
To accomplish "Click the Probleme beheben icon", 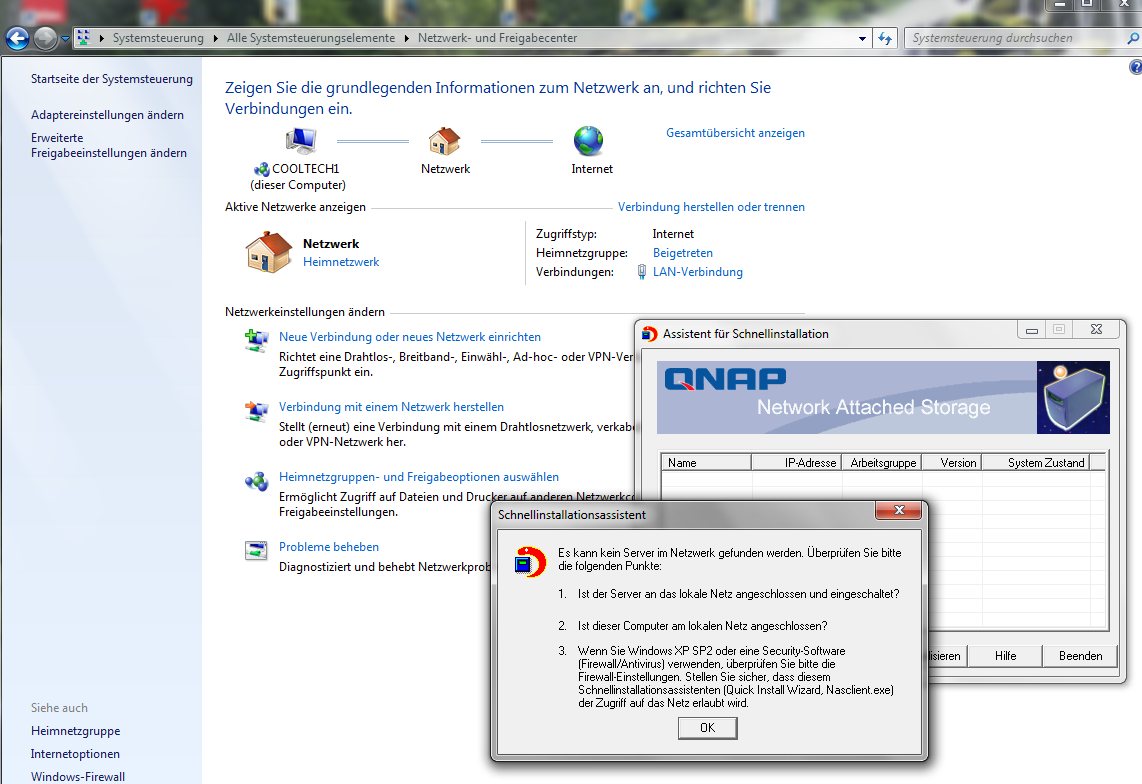I will 257,551.
